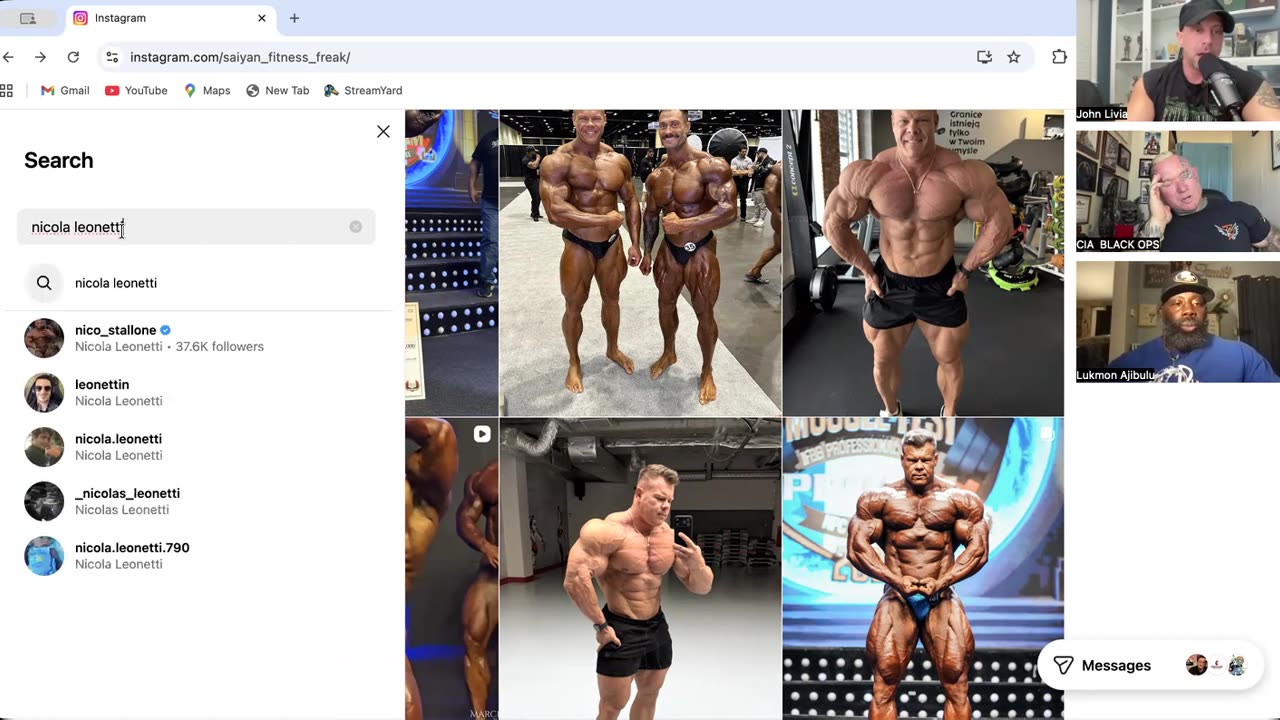Click the nico_stallone profile avatar
The image size is (1280, 720).
44,338
